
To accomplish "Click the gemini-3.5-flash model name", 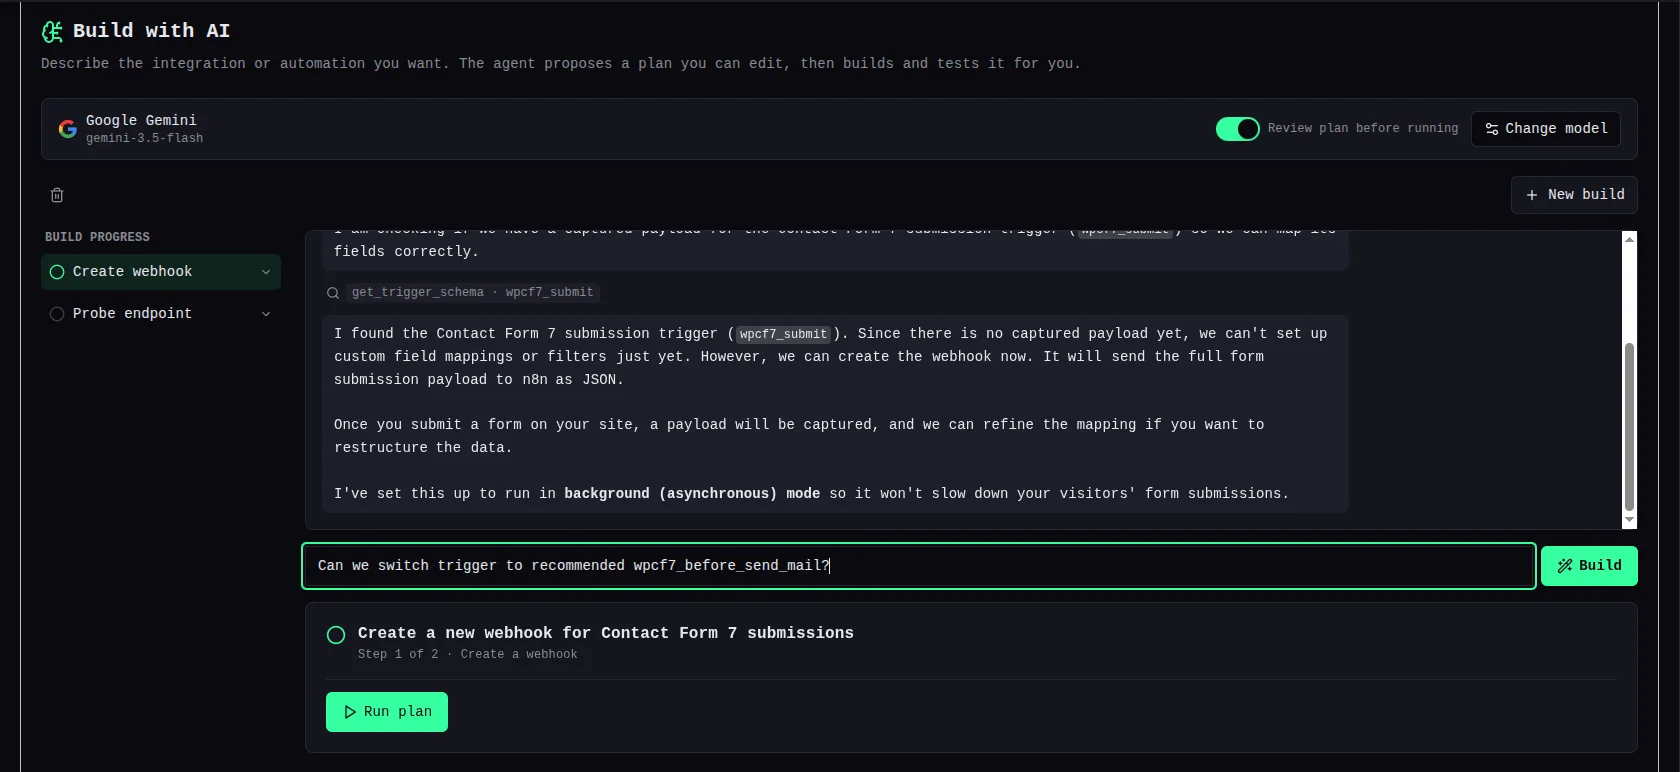I will [x=144, y=139].
